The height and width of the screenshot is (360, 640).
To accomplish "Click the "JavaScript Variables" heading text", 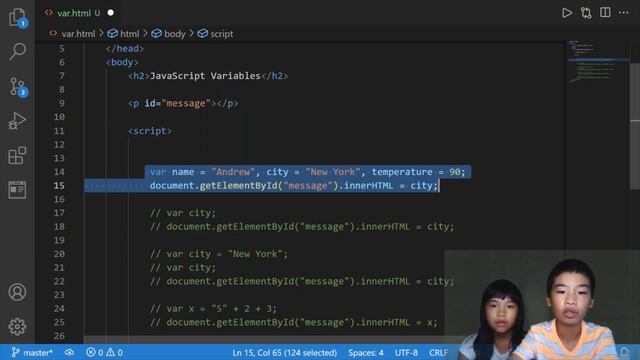I will point(205,76).
